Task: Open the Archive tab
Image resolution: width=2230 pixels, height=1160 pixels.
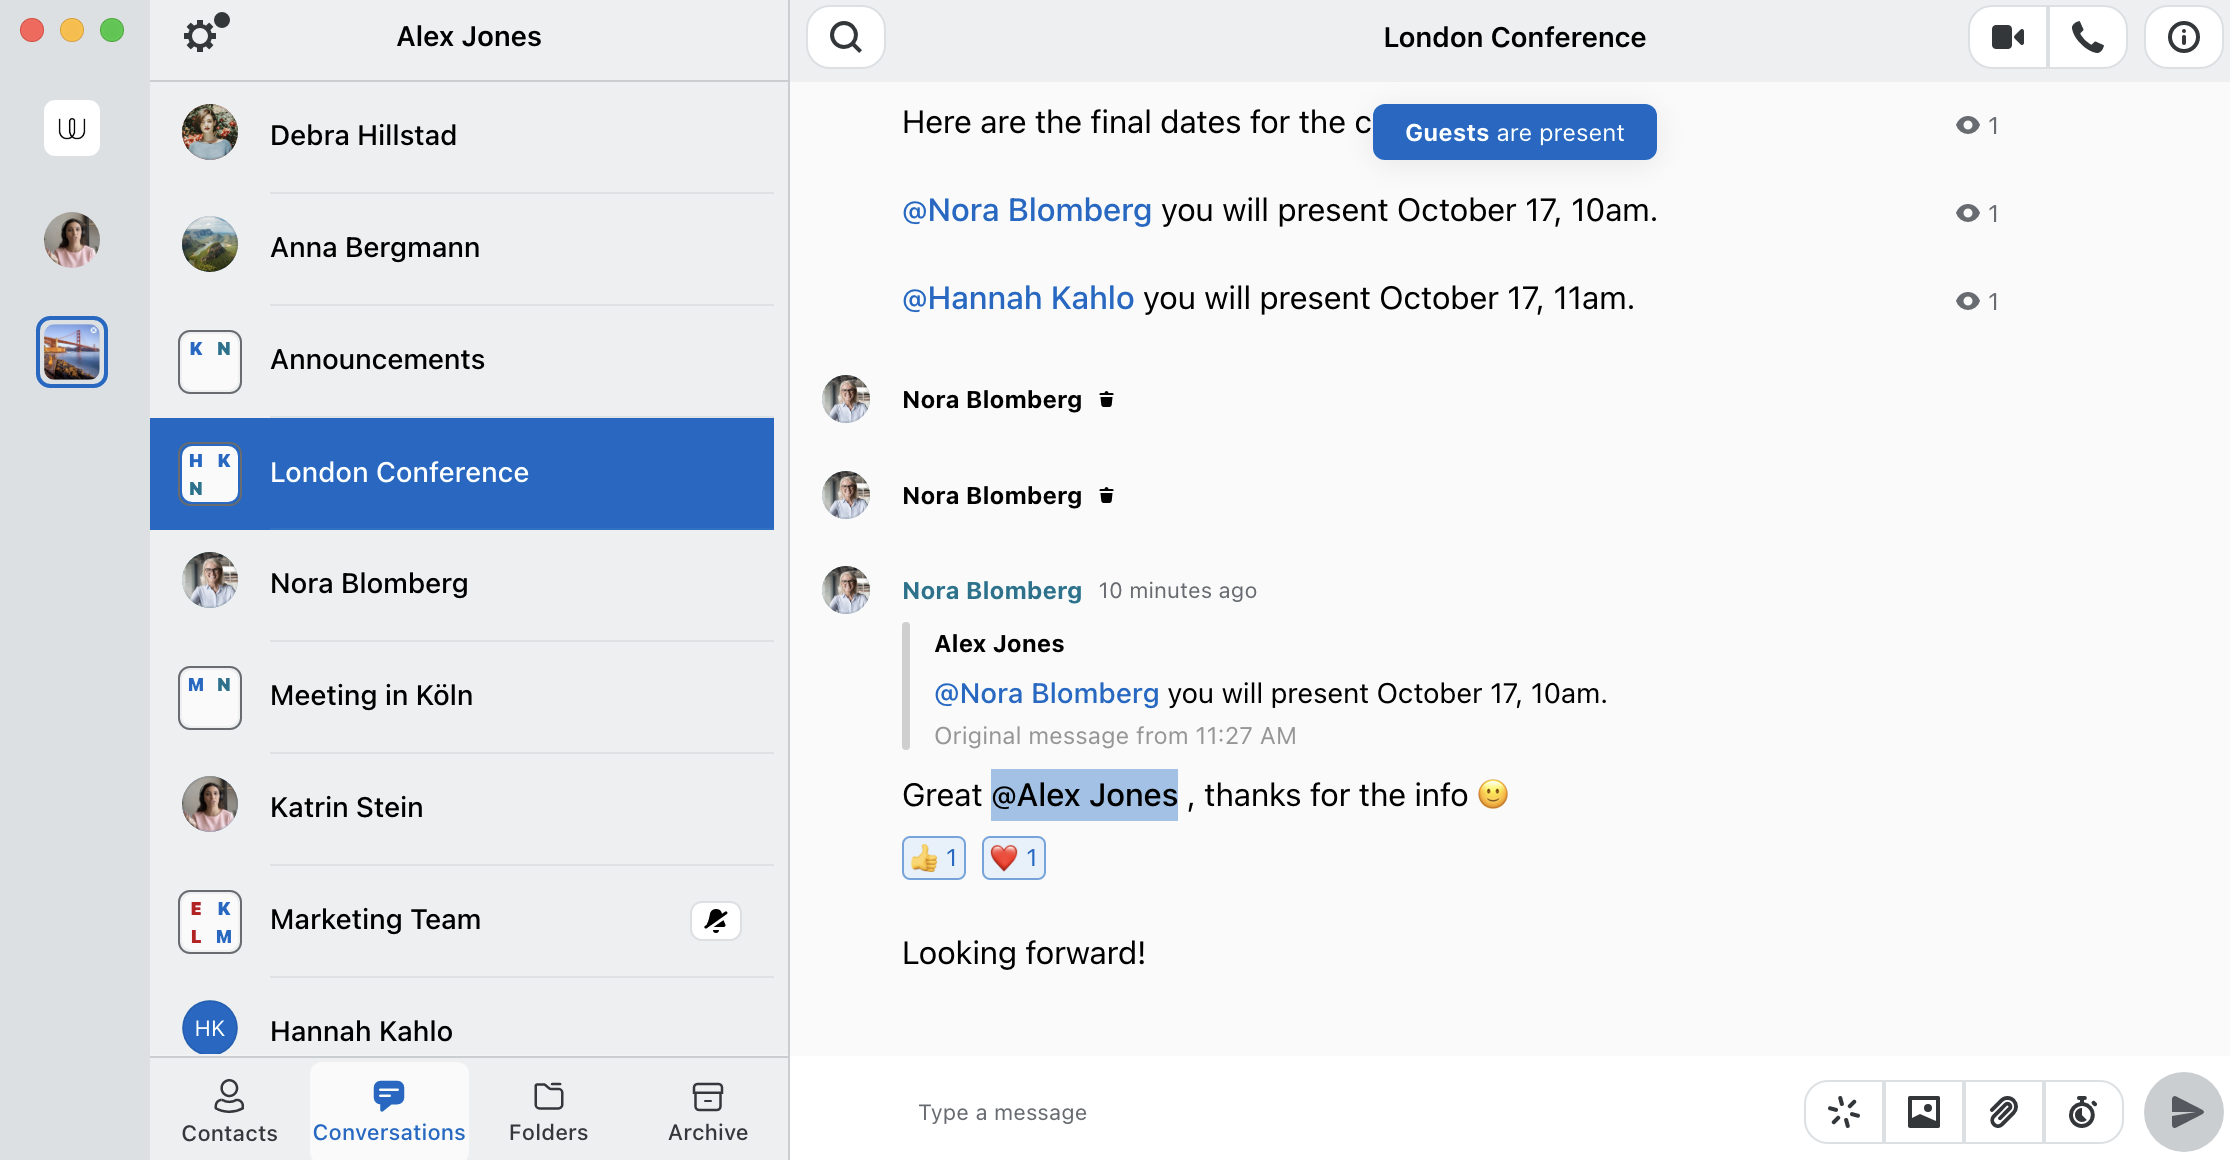Action: point(708,1111)
